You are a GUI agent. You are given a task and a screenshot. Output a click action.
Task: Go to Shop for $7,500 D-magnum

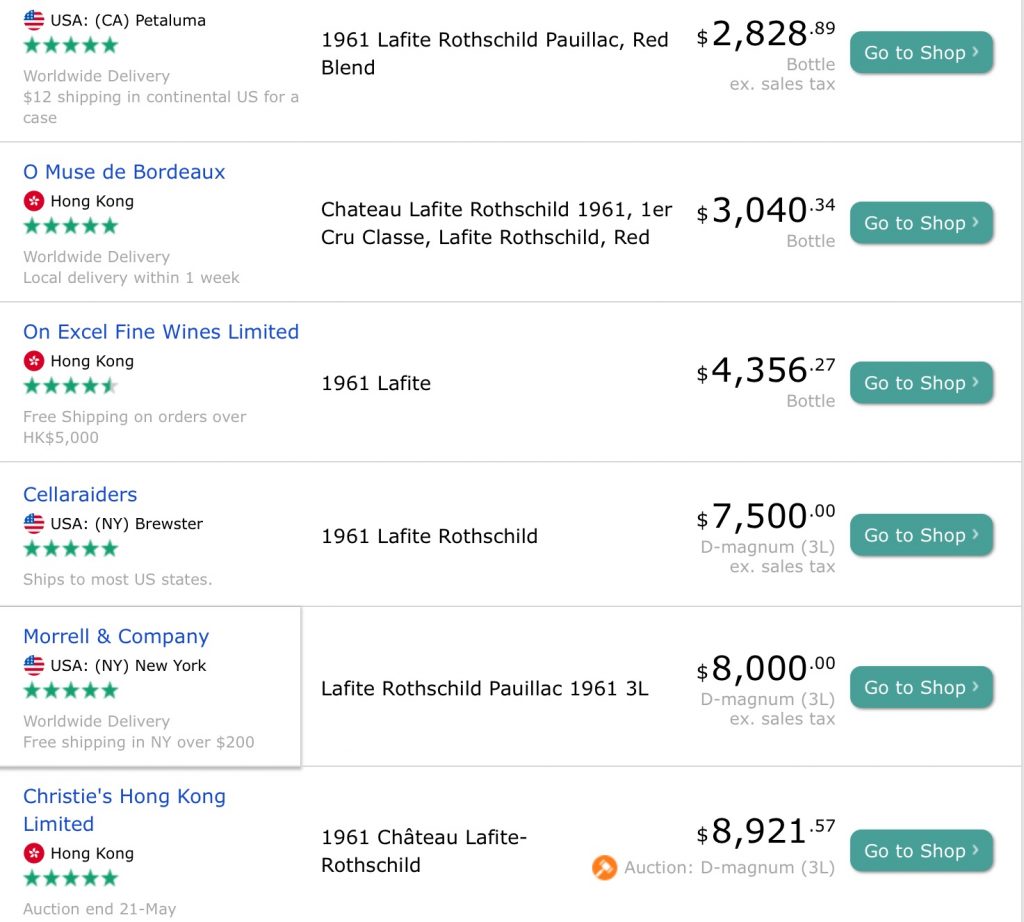pos(921,535)
